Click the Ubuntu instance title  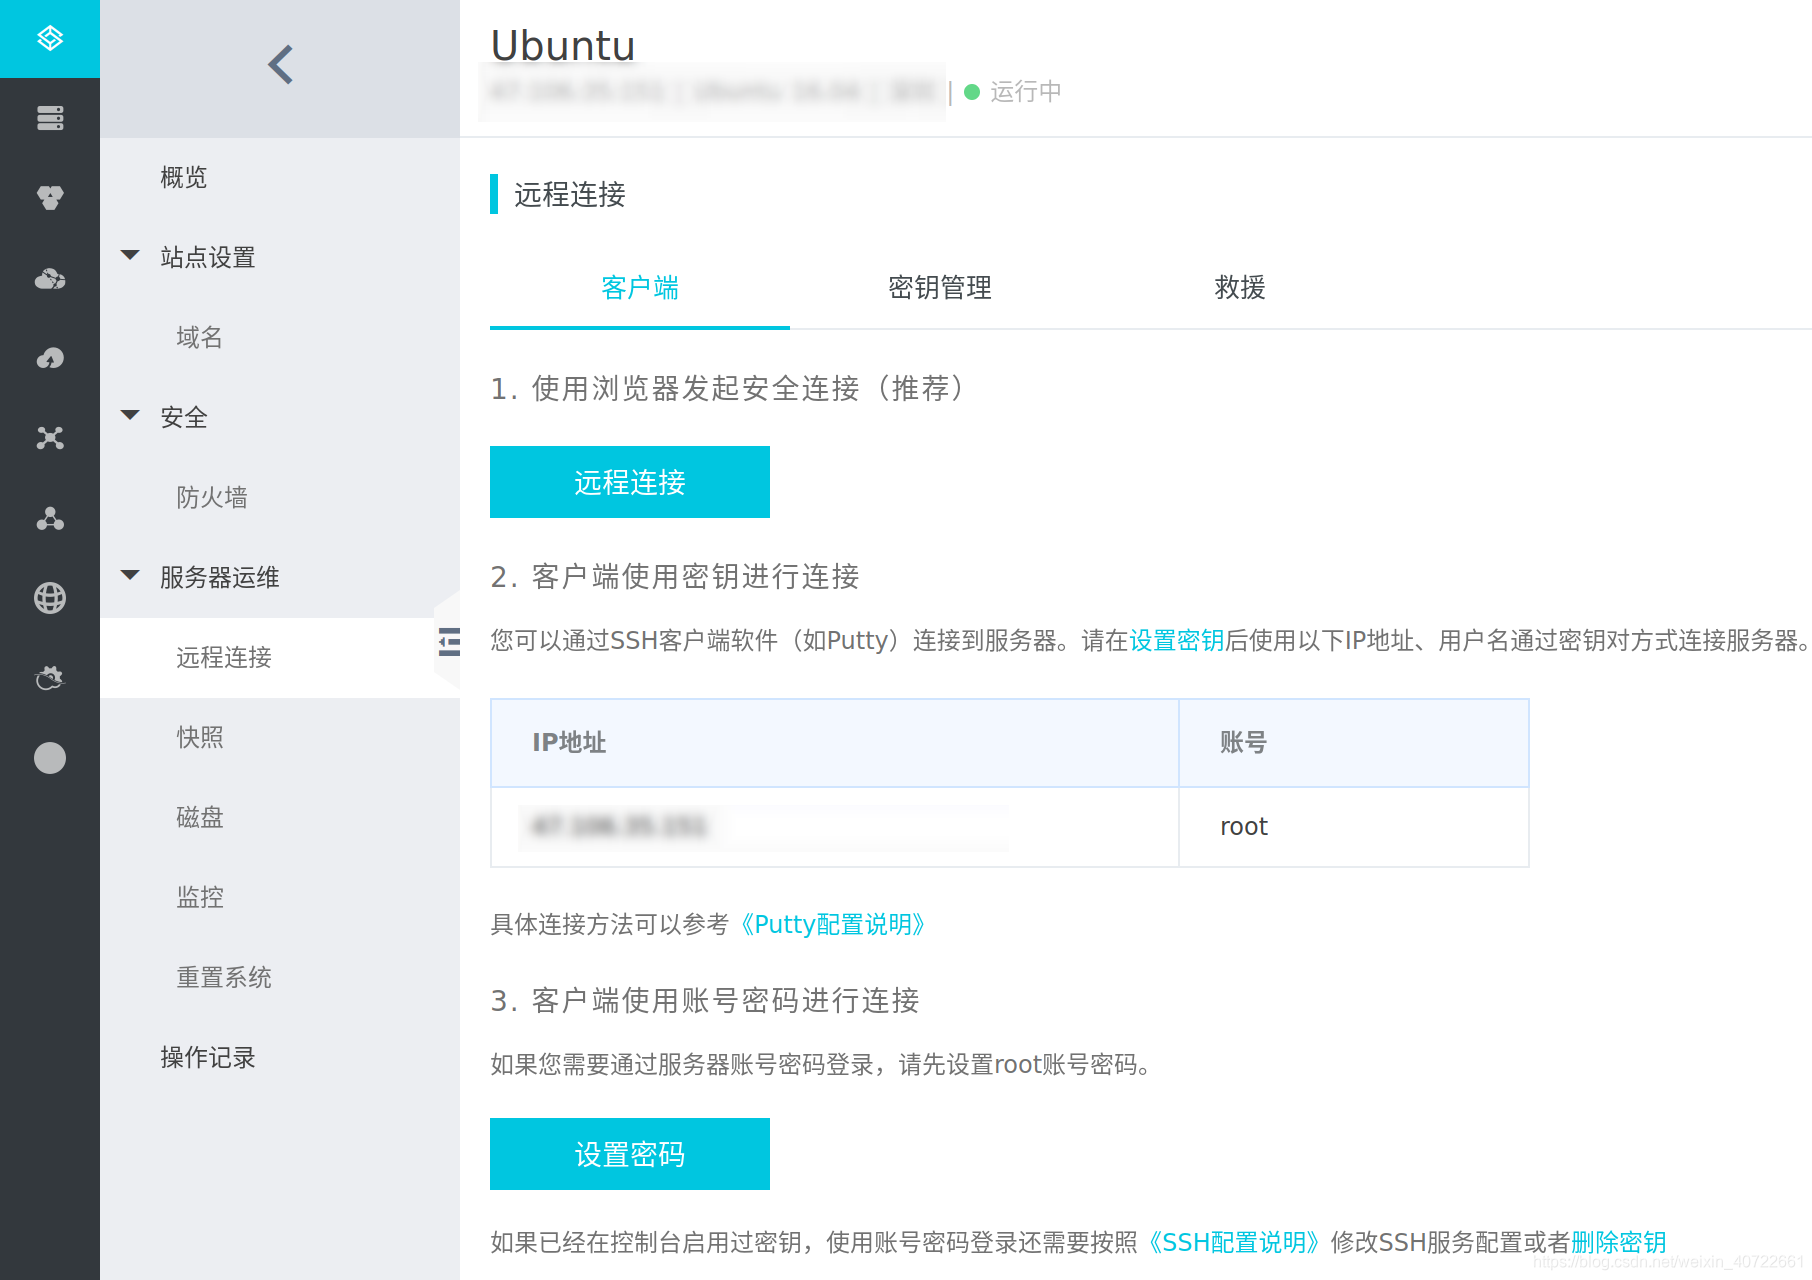(x=563, y=45)
